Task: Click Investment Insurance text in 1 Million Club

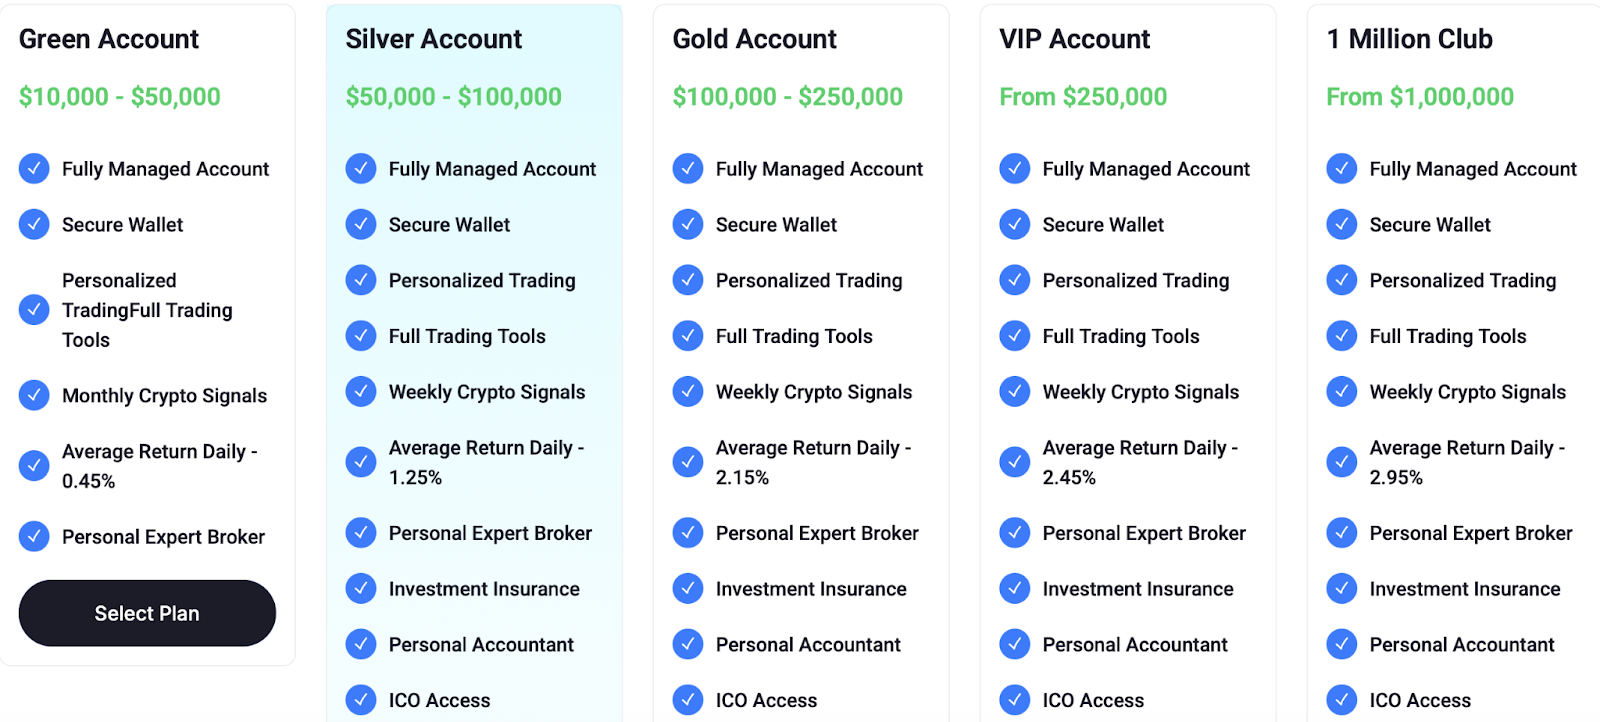Action: (x=1465, y=589)
